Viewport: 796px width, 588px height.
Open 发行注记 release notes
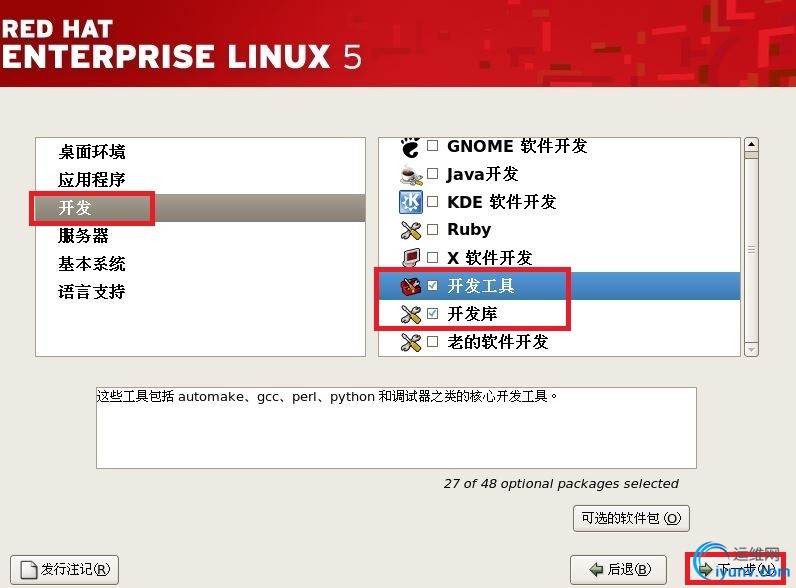point(64,570)
